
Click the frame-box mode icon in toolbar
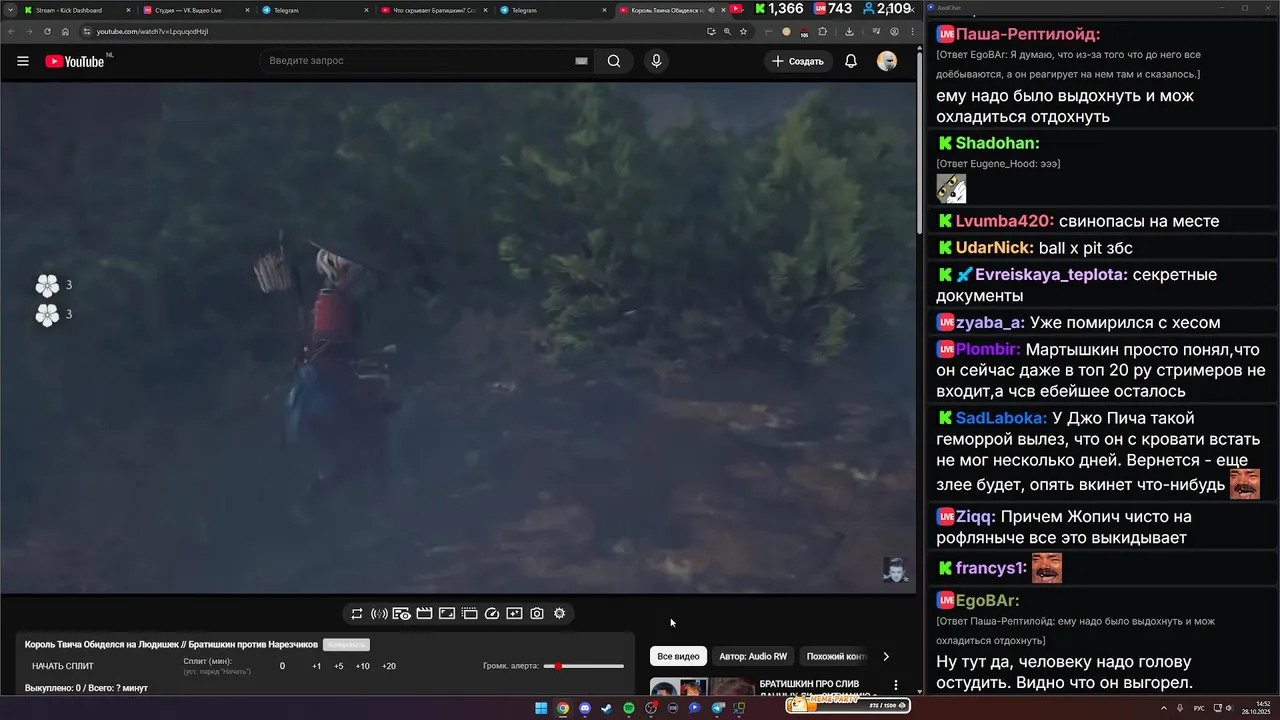(x=447, y=614)
